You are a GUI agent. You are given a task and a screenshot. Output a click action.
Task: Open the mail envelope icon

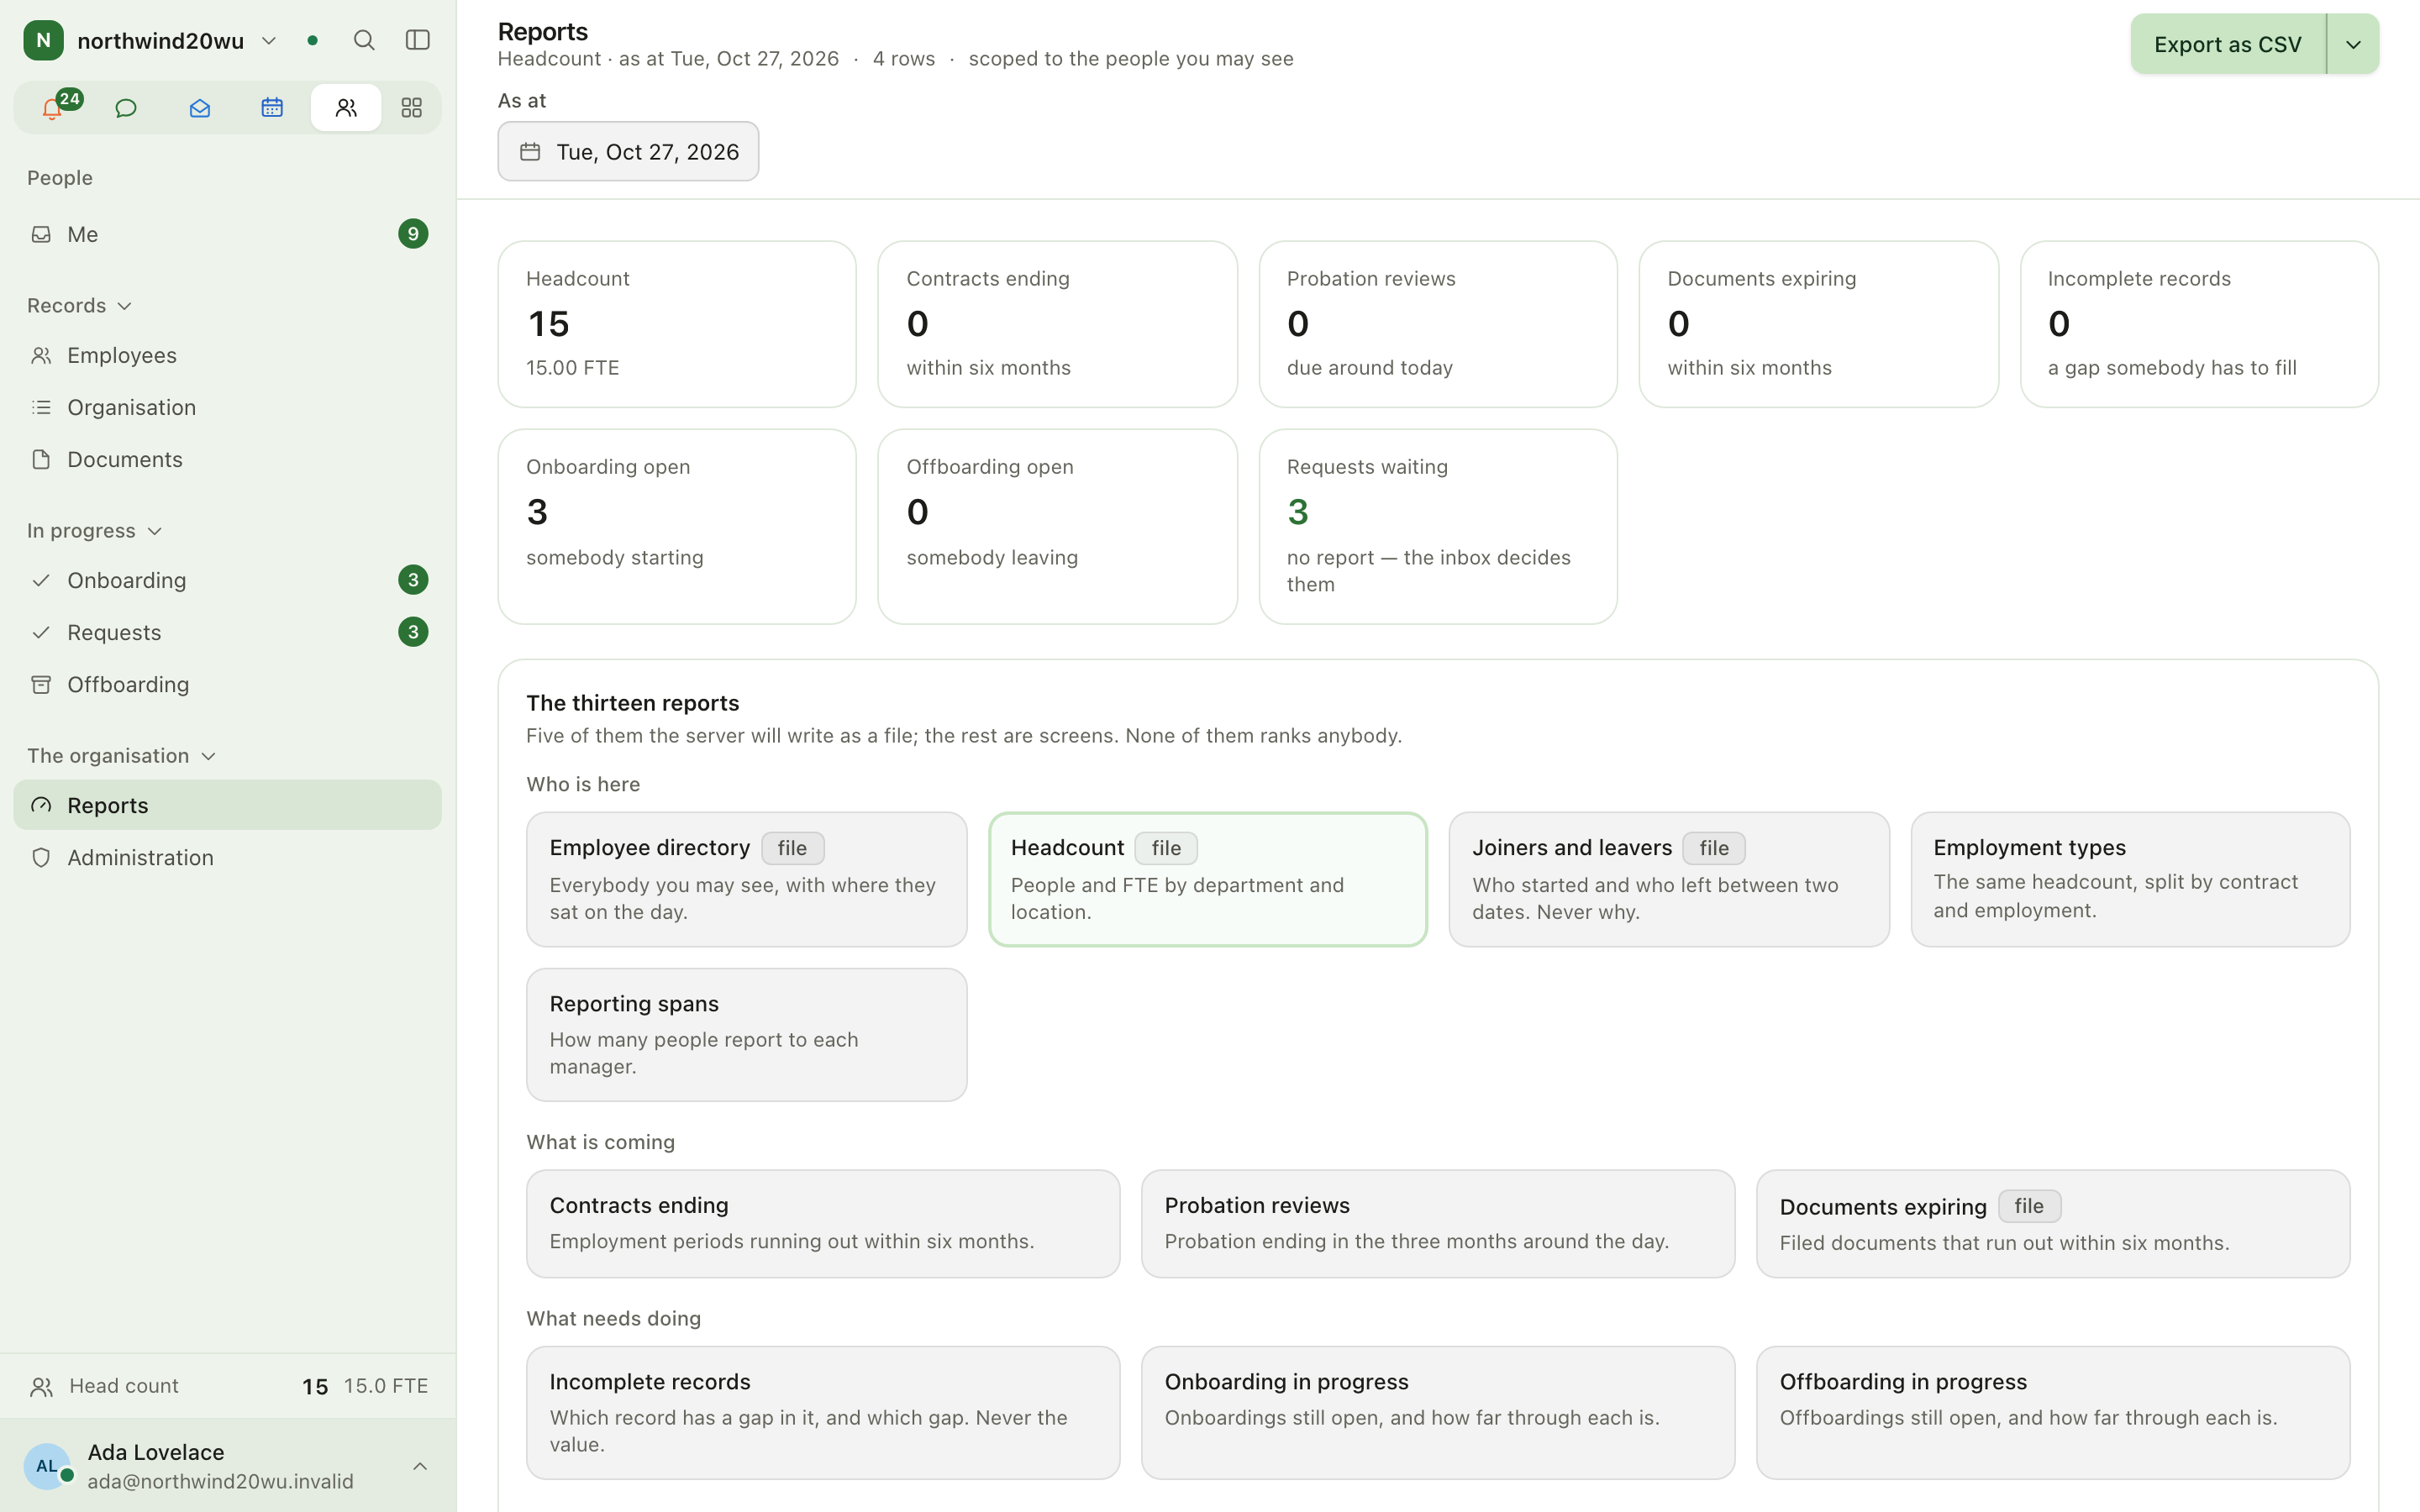pyautogui.click(x=199, y=107)
